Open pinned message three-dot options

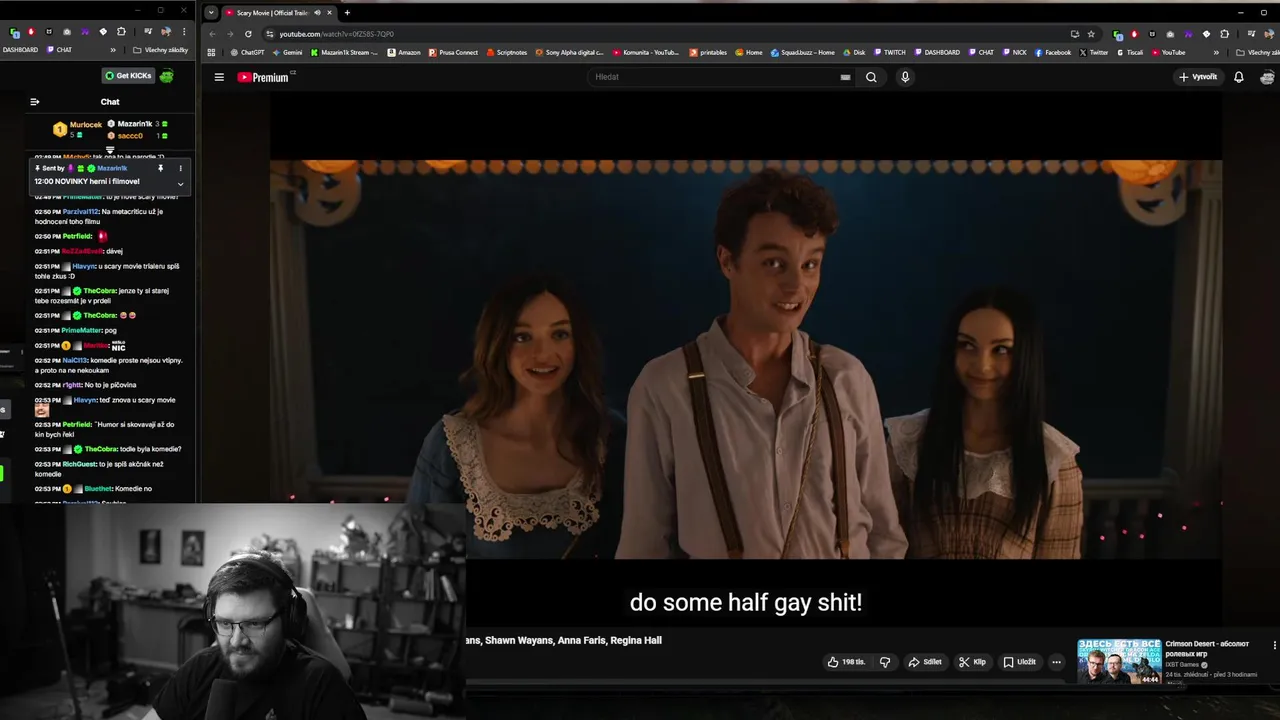click(x=180, y=168)
